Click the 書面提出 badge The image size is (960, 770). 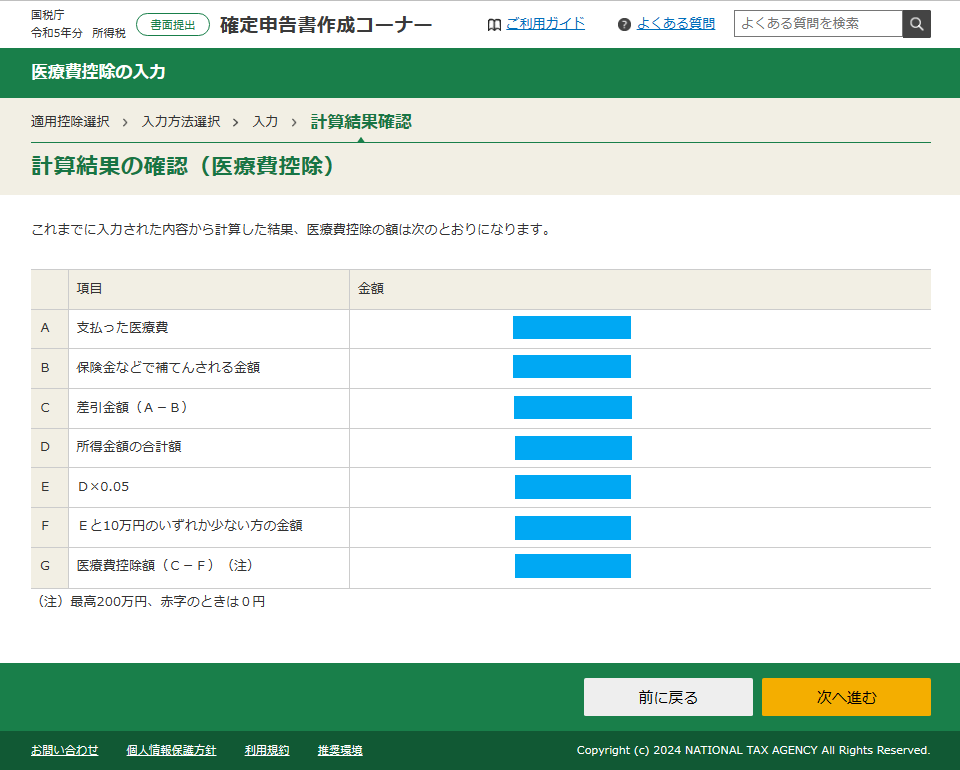[x=173, y=24]
